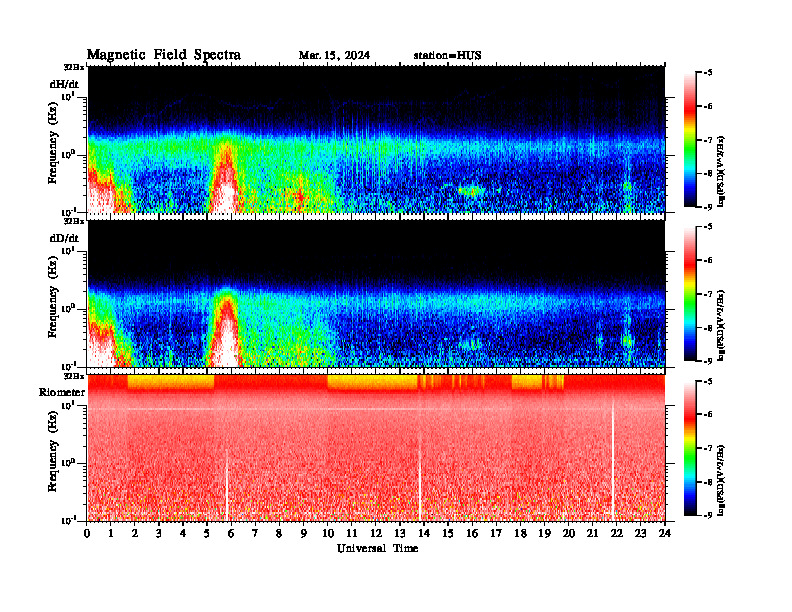Click hour "24" on Universal Time axis
This screenshot has width=792, height=612.
(665, 534)
